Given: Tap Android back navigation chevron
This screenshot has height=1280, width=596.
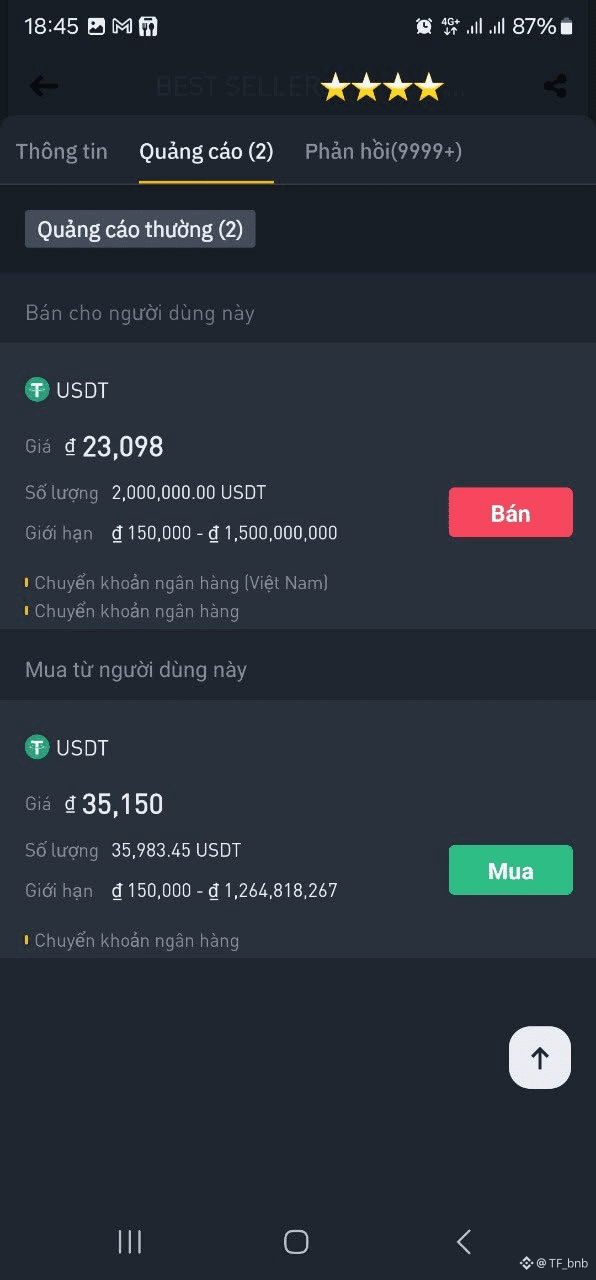Looking at the screenshot, I should coord(463,1241).
